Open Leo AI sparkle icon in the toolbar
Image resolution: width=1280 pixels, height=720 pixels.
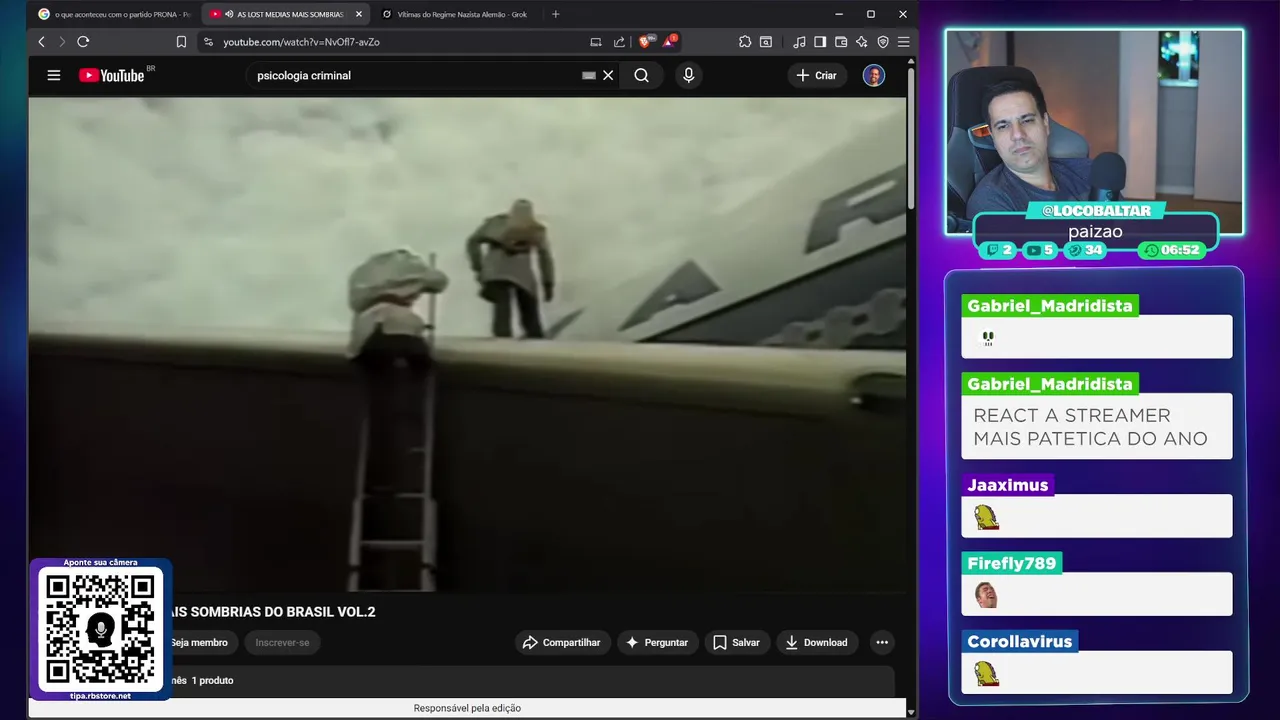pos(862,42)
